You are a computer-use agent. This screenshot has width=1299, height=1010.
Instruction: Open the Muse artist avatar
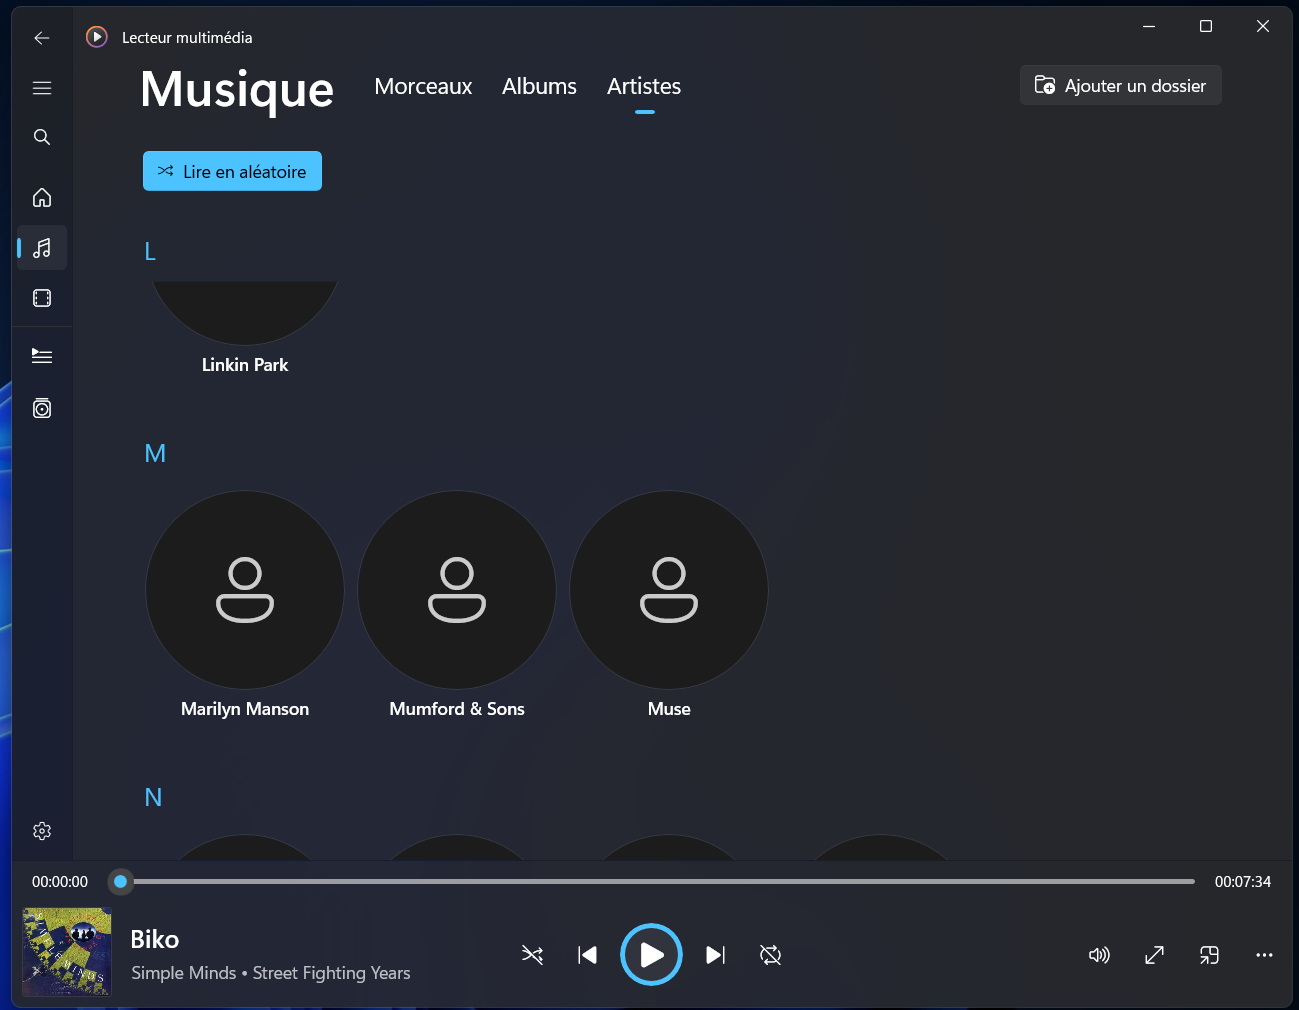point(669,590)
